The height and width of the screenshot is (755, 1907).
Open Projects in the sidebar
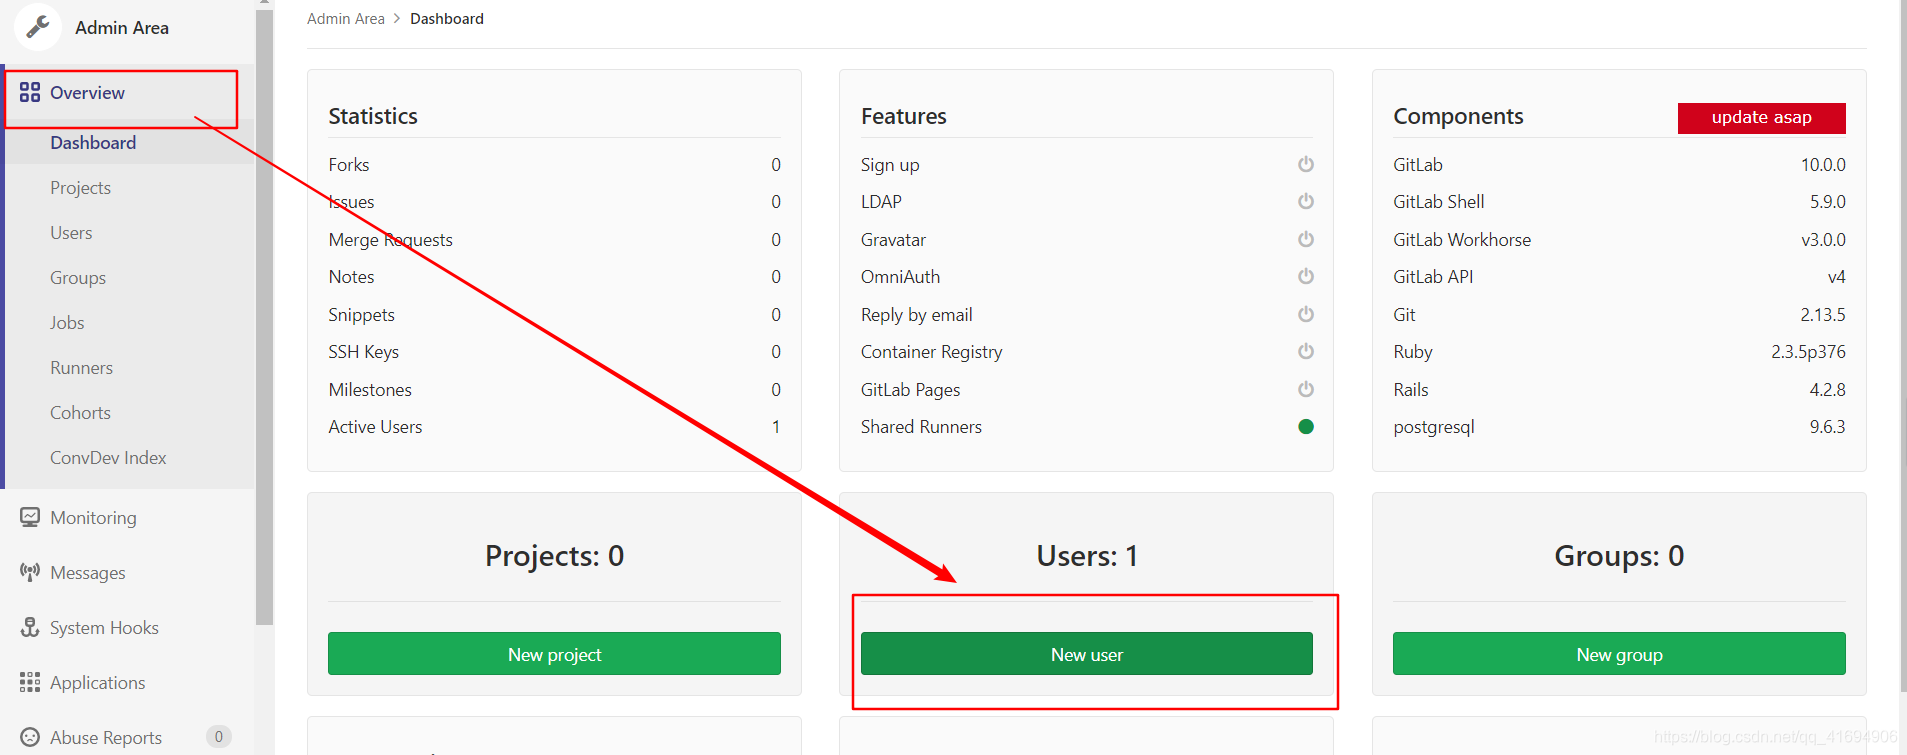80,188
